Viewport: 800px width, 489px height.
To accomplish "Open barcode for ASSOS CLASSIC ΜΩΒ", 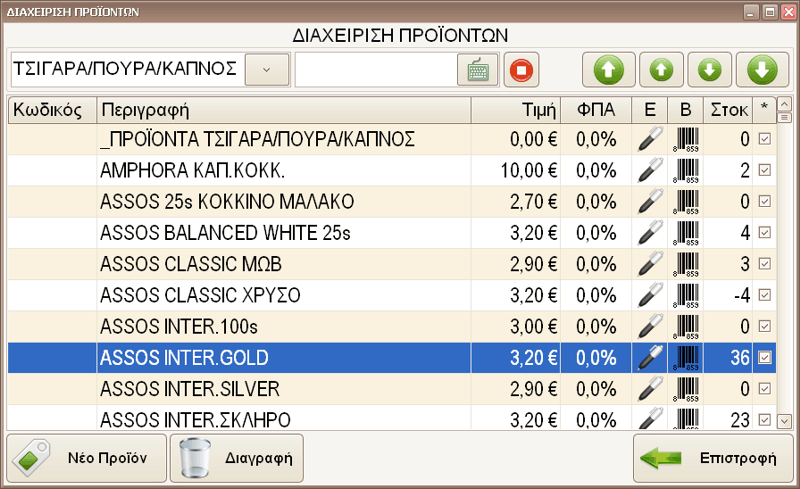I will point(686,264).
